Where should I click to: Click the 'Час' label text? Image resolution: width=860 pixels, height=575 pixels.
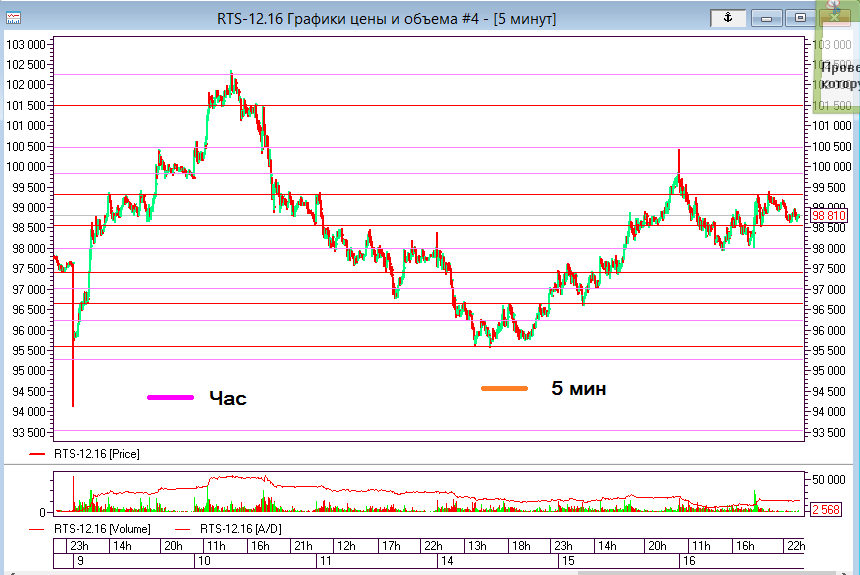tap(228, 398)
